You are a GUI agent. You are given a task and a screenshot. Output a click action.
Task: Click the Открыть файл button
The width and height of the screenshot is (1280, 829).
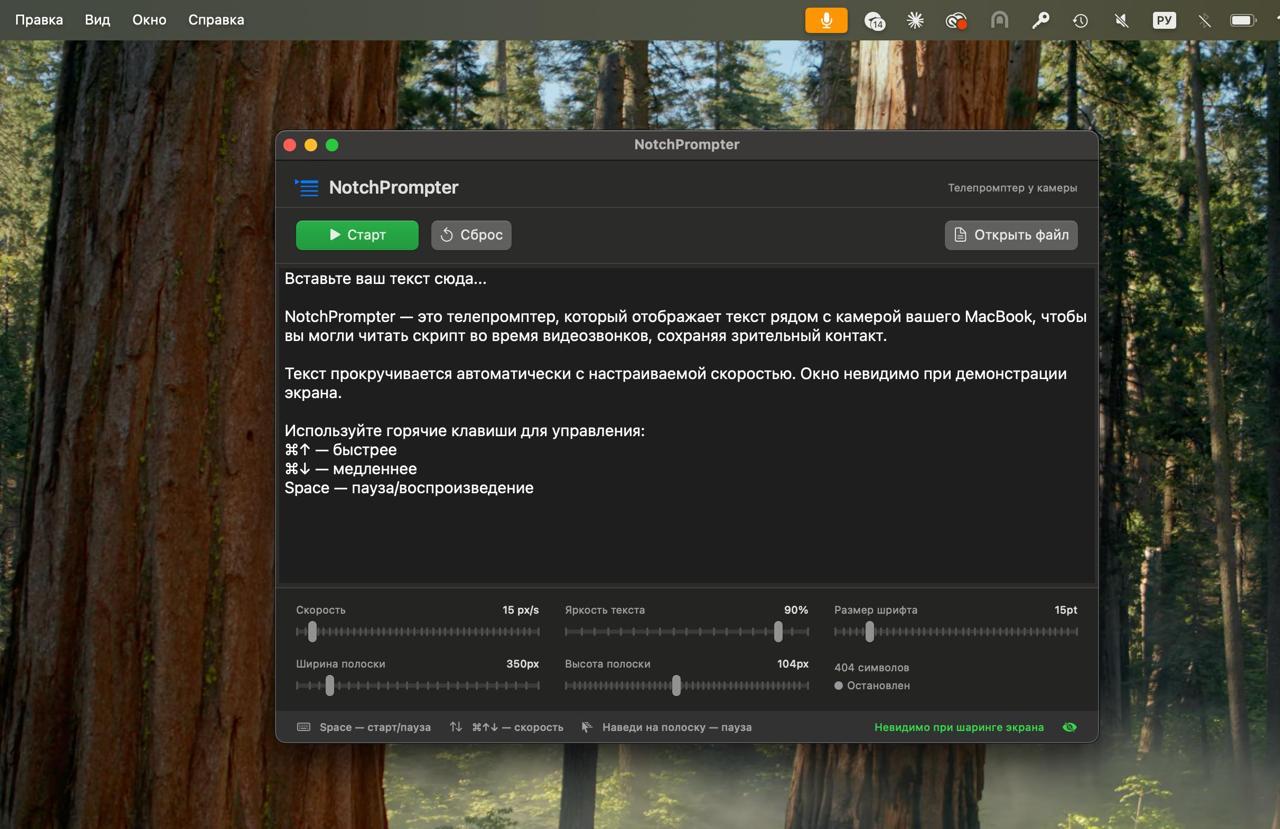point(1011,235)
